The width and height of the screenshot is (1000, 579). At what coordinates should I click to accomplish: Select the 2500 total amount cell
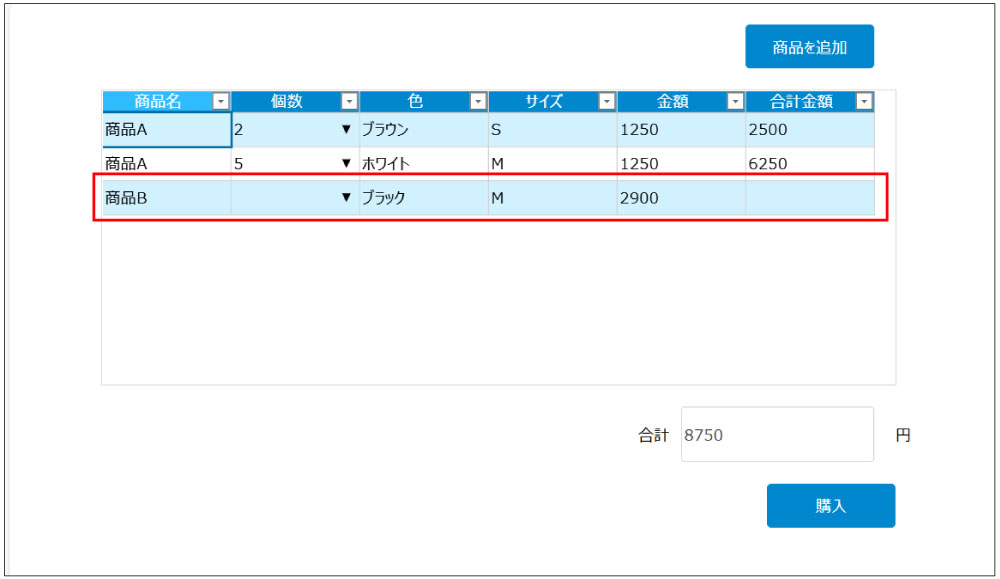[x=809, y=129]
